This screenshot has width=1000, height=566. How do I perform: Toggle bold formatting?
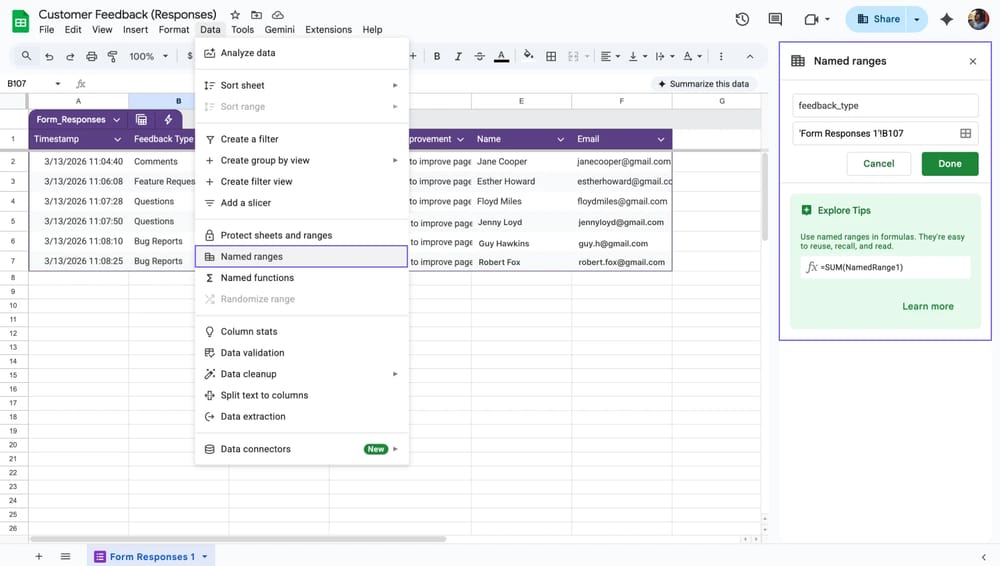coord(437,57)
